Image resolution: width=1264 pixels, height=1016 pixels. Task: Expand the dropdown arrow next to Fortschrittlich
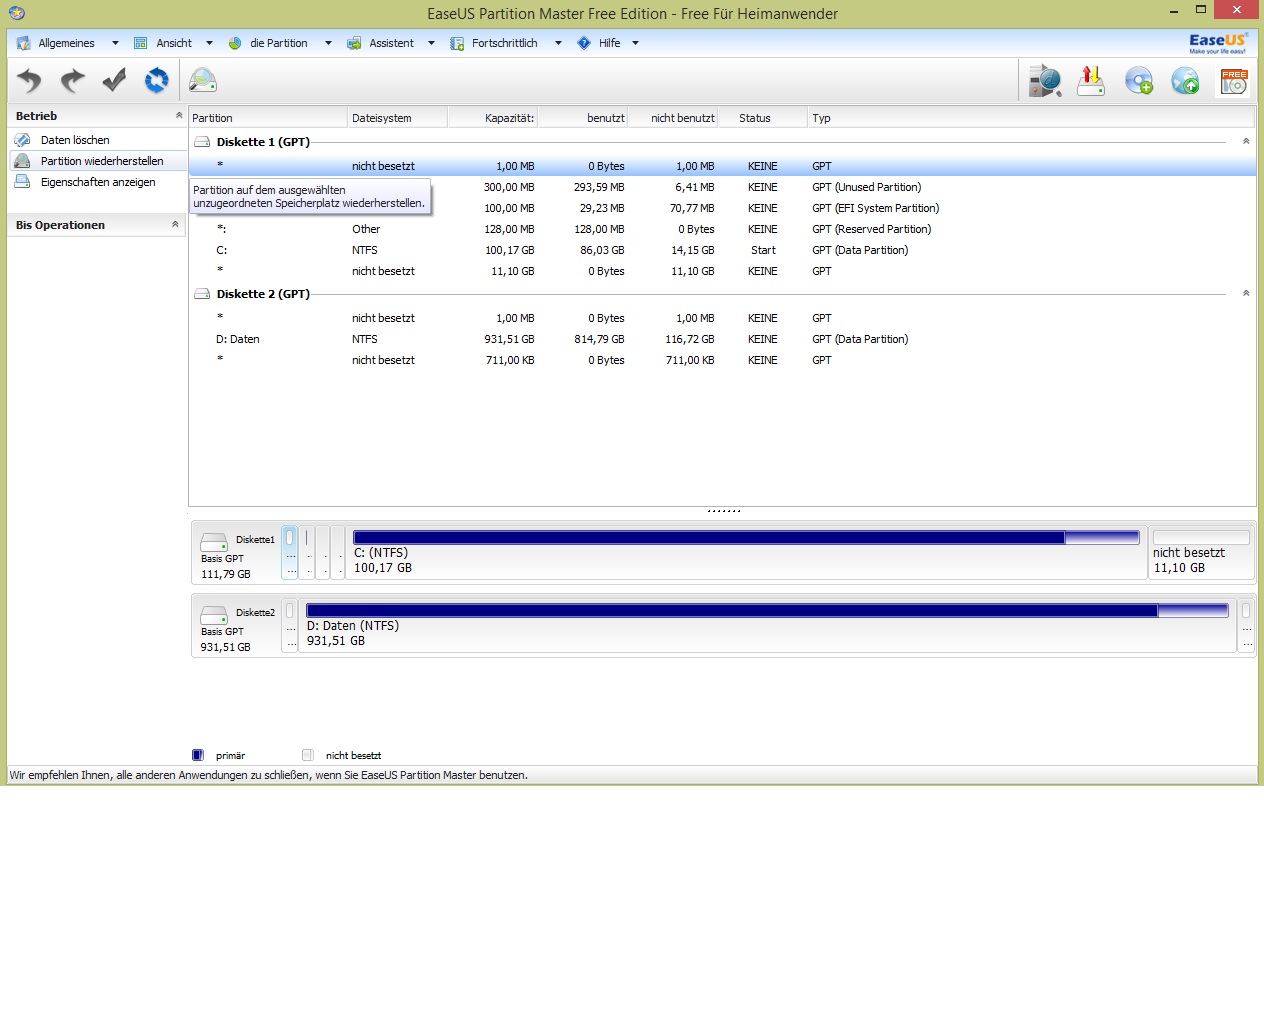[x=558, y=43]
